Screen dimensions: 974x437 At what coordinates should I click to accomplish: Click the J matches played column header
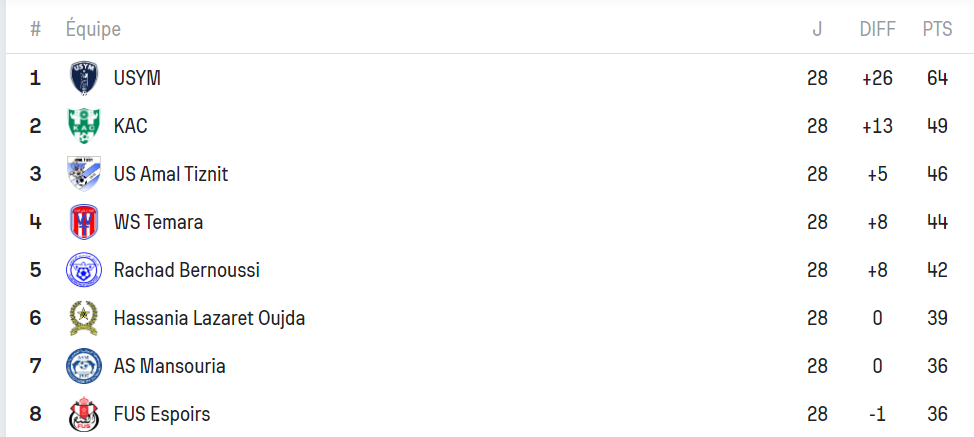[817, 29]
